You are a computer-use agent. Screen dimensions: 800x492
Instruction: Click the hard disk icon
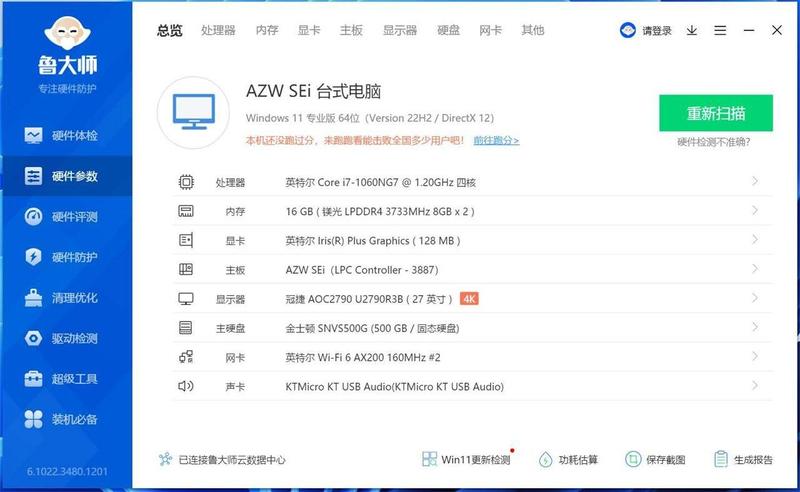point(186,328)
